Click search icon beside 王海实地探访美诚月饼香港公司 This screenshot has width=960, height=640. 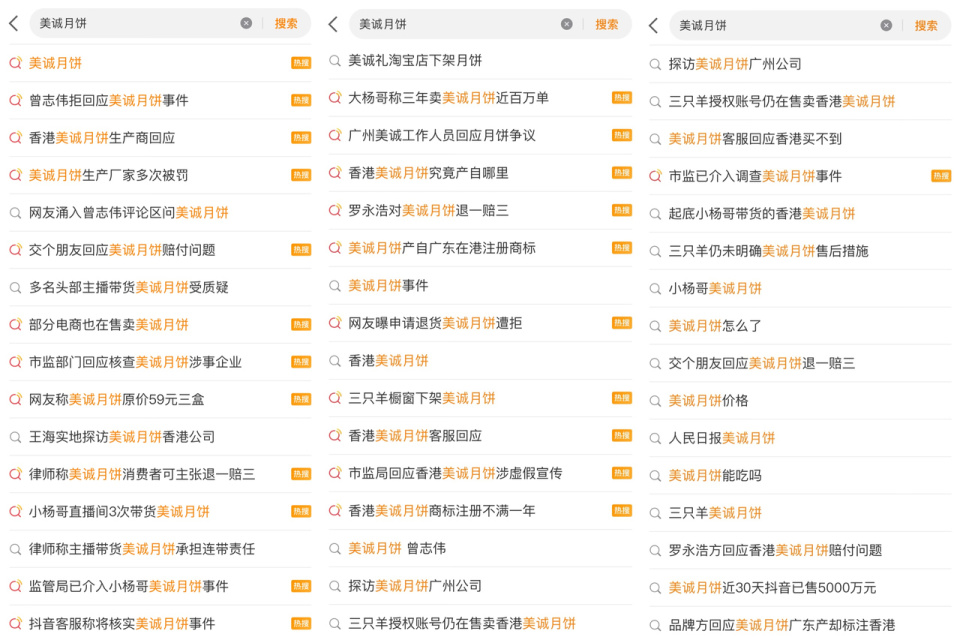[15, 437]
